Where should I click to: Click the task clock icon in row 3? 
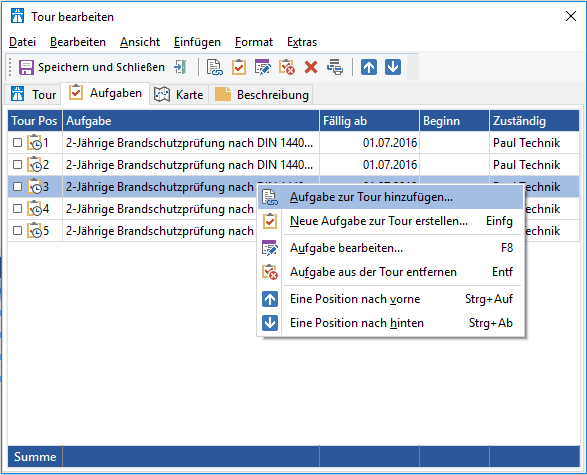pos(34,186)
